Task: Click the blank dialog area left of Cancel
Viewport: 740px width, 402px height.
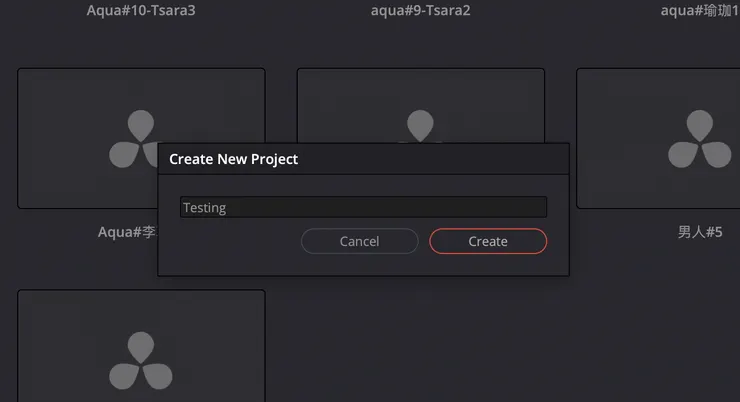Action: click(230, 242)
